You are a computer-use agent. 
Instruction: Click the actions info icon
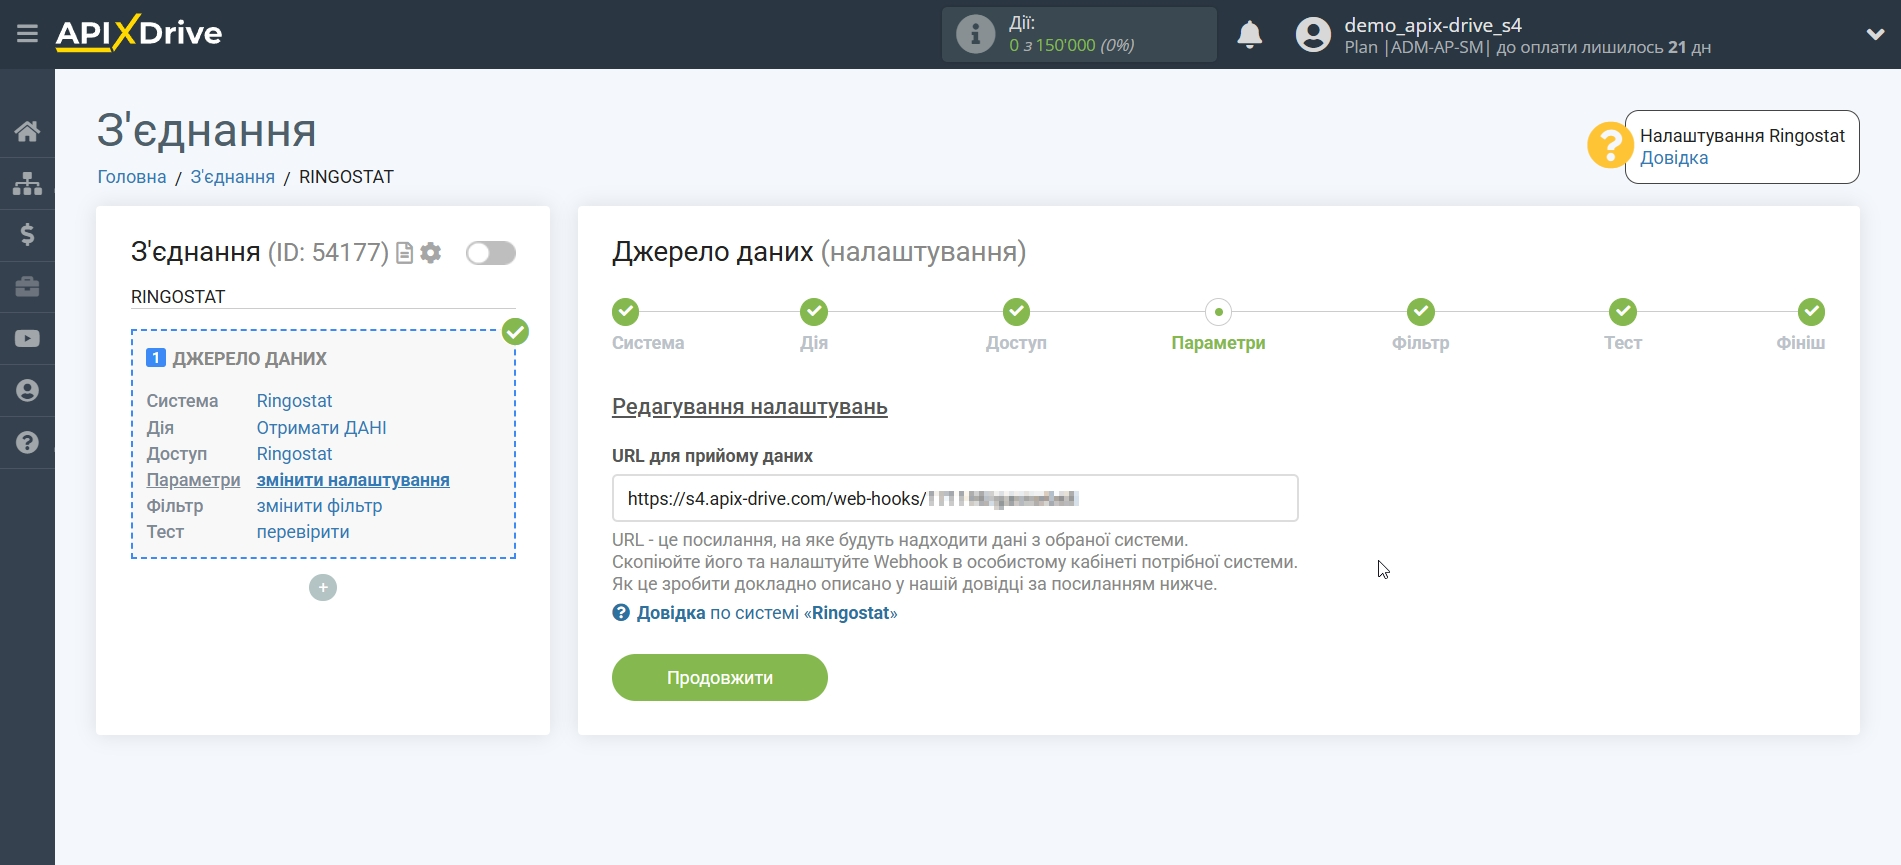(x=975, y=34)
